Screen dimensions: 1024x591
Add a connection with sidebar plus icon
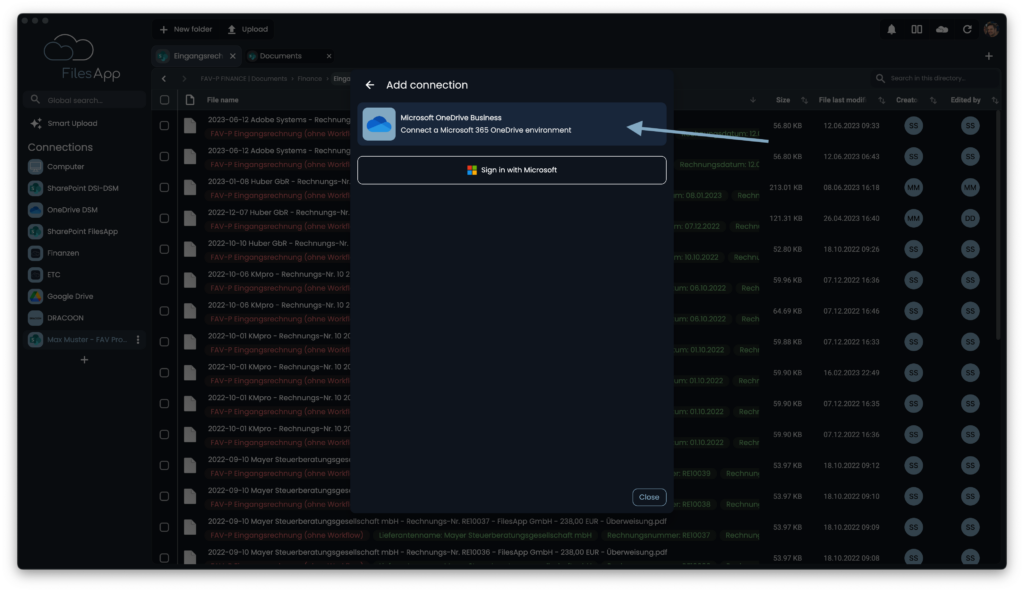(84, 360)
